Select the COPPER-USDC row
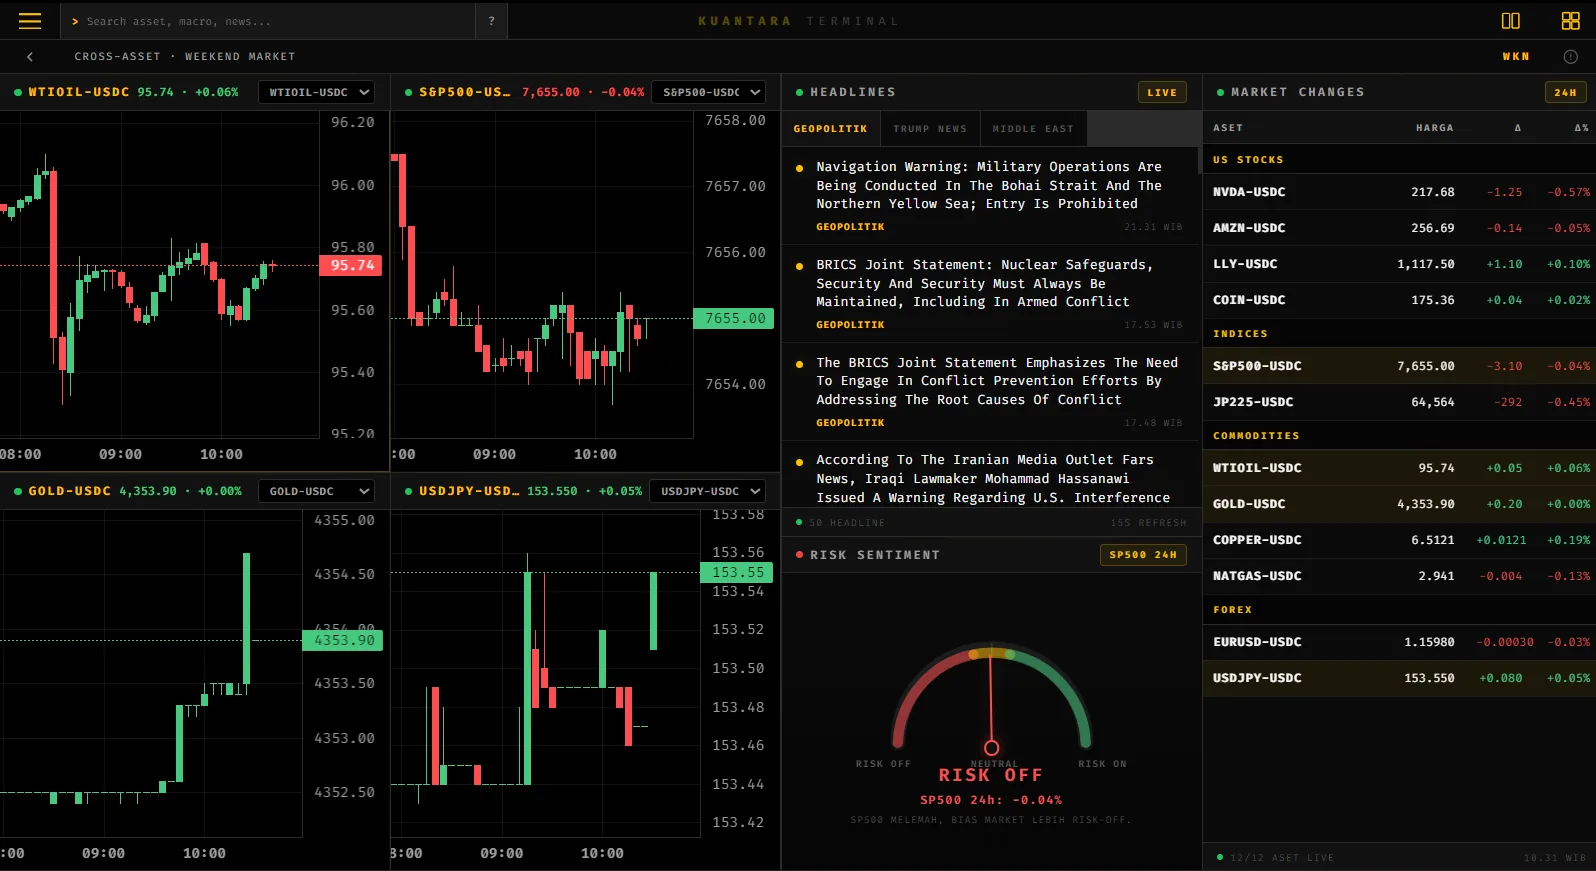The width and height of the screenshot is (1596, 871). coord(1399,540)
